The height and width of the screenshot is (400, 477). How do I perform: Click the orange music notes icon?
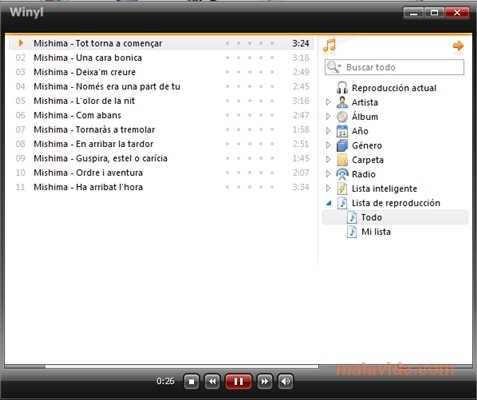tap(329, 45)
